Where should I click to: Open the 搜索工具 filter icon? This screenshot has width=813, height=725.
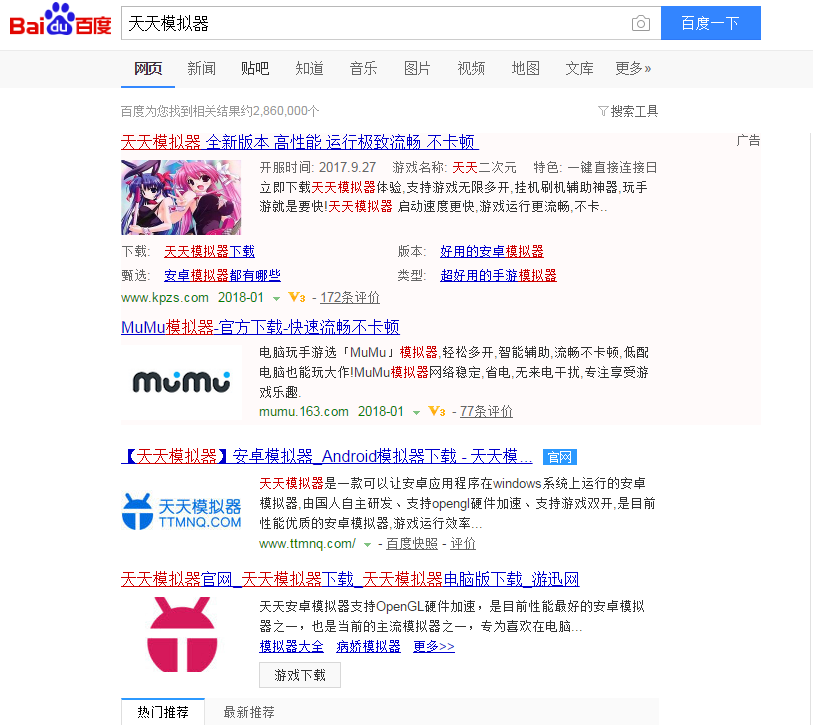pyautogui.click(x=602, y=111)
